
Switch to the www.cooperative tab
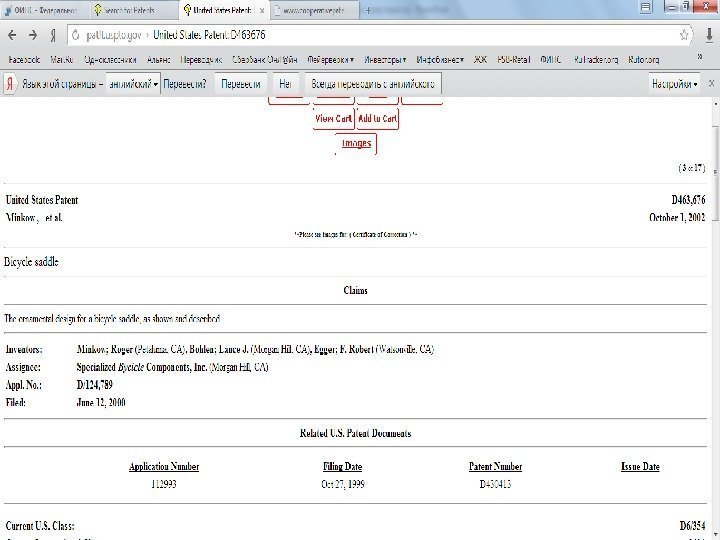[x=314, y=10]
